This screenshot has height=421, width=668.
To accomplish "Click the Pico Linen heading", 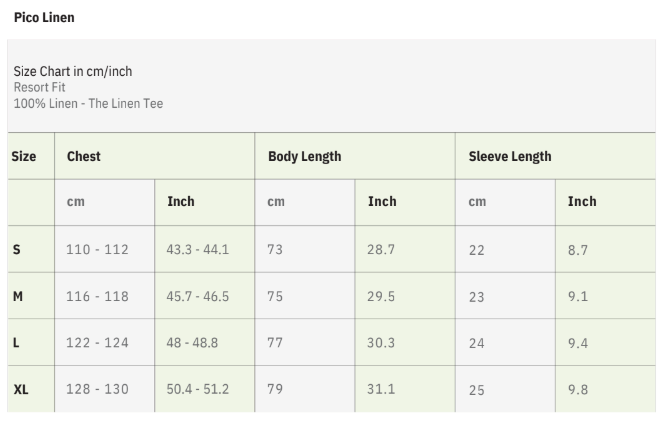I will (44, 17).
